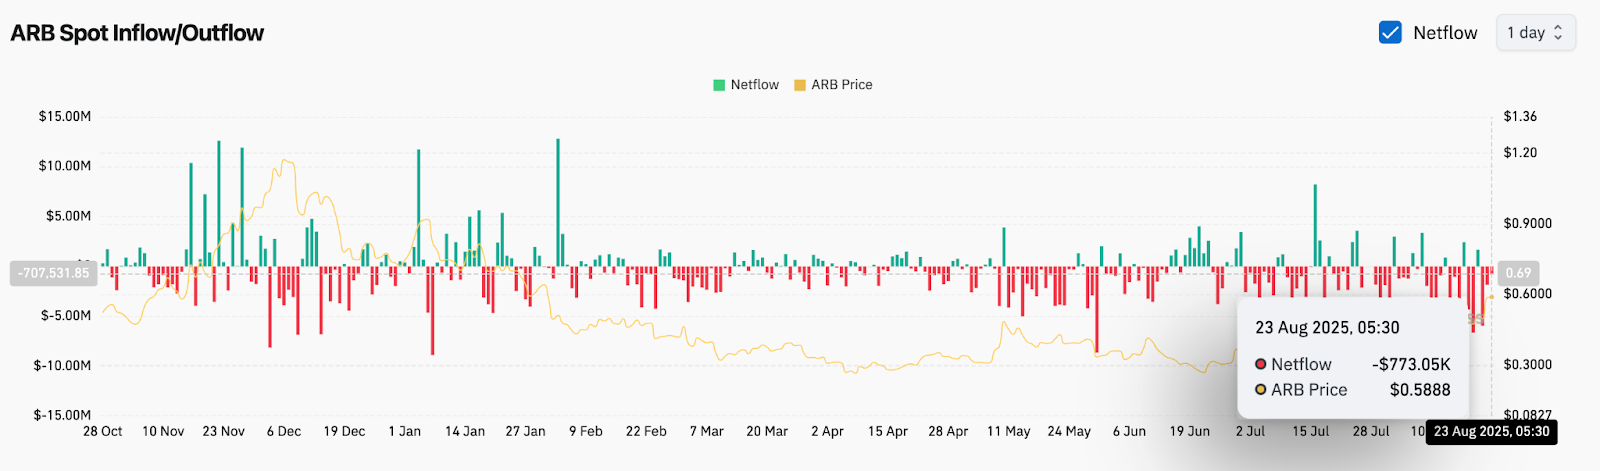Click the yellow ARB Price dot in tooltip

coord(1261,390)
